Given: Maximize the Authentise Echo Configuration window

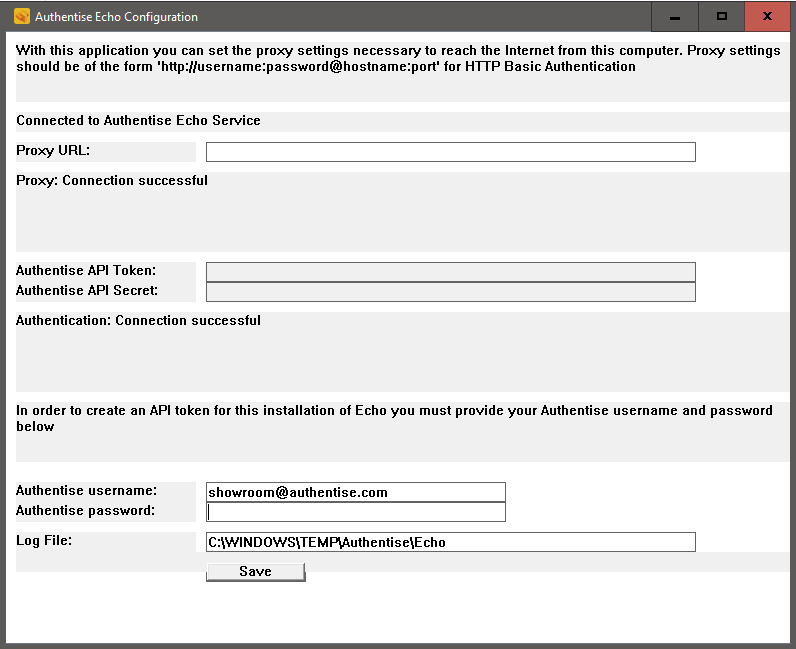Looking at the screenshot, I should pyautogui.click(x=721, y=17).
